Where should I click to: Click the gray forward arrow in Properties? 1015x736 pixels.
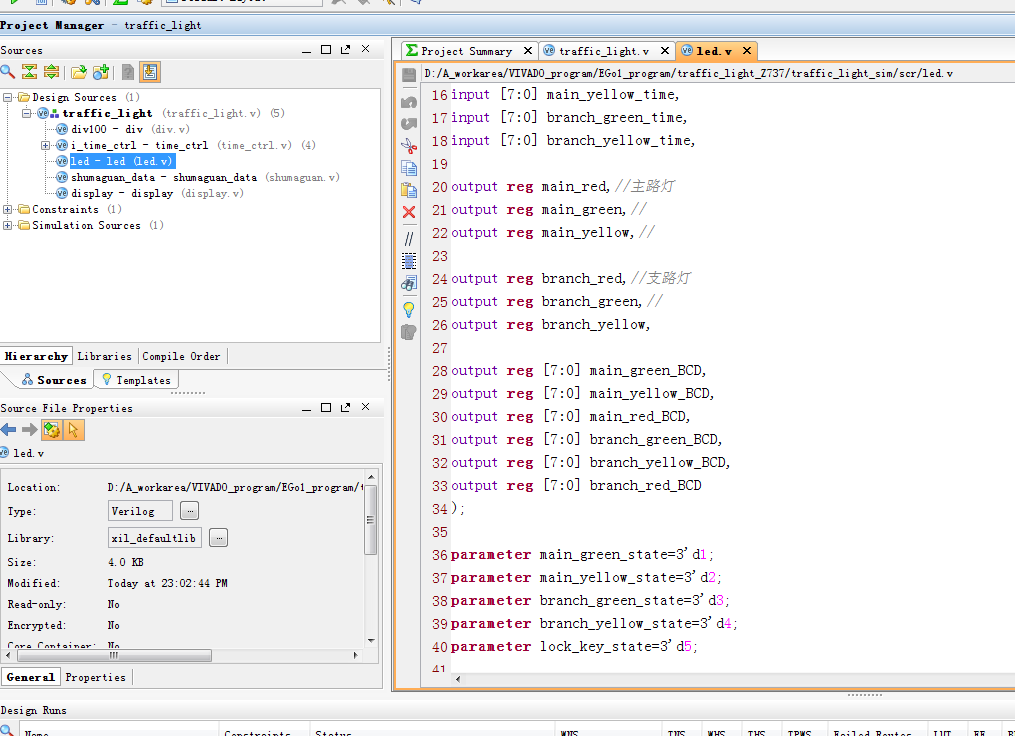coord(30,430)
